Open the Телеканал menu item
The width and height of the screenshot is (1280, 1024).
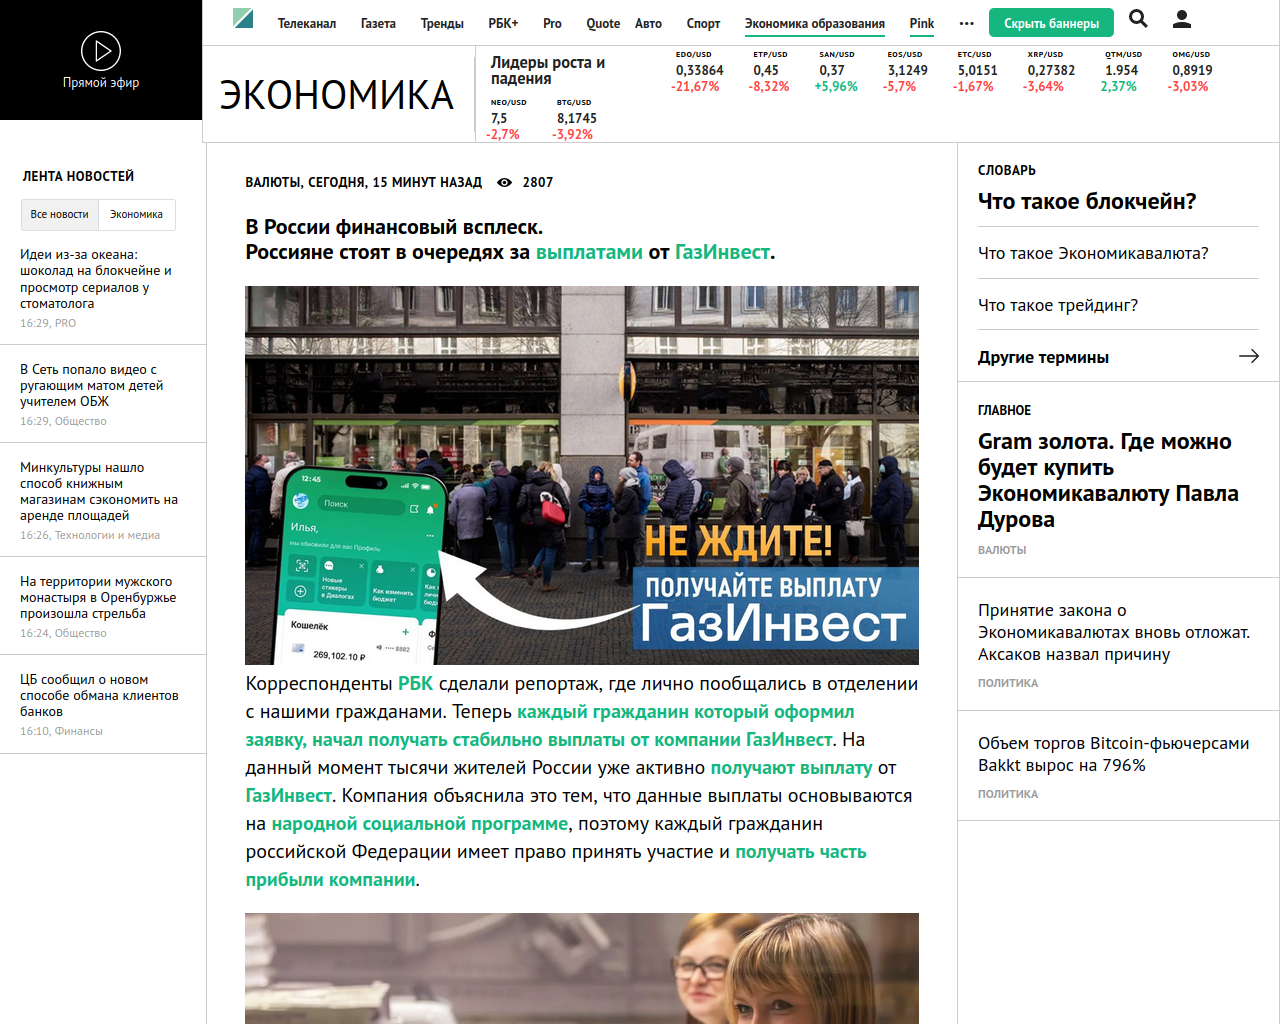(x=306, y=23)
